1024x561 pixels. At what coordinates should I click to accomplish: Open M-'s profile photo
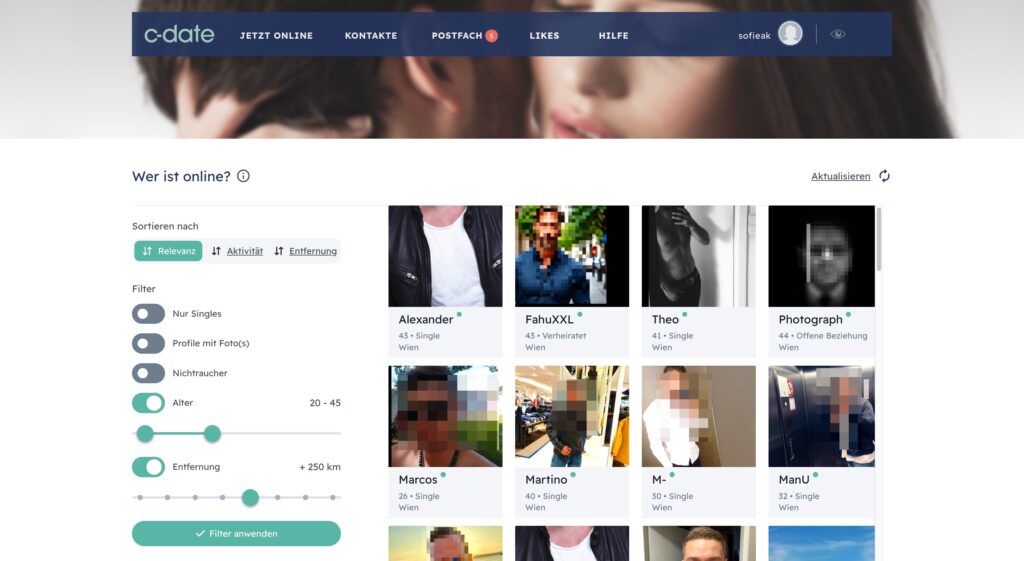point(699,417)
